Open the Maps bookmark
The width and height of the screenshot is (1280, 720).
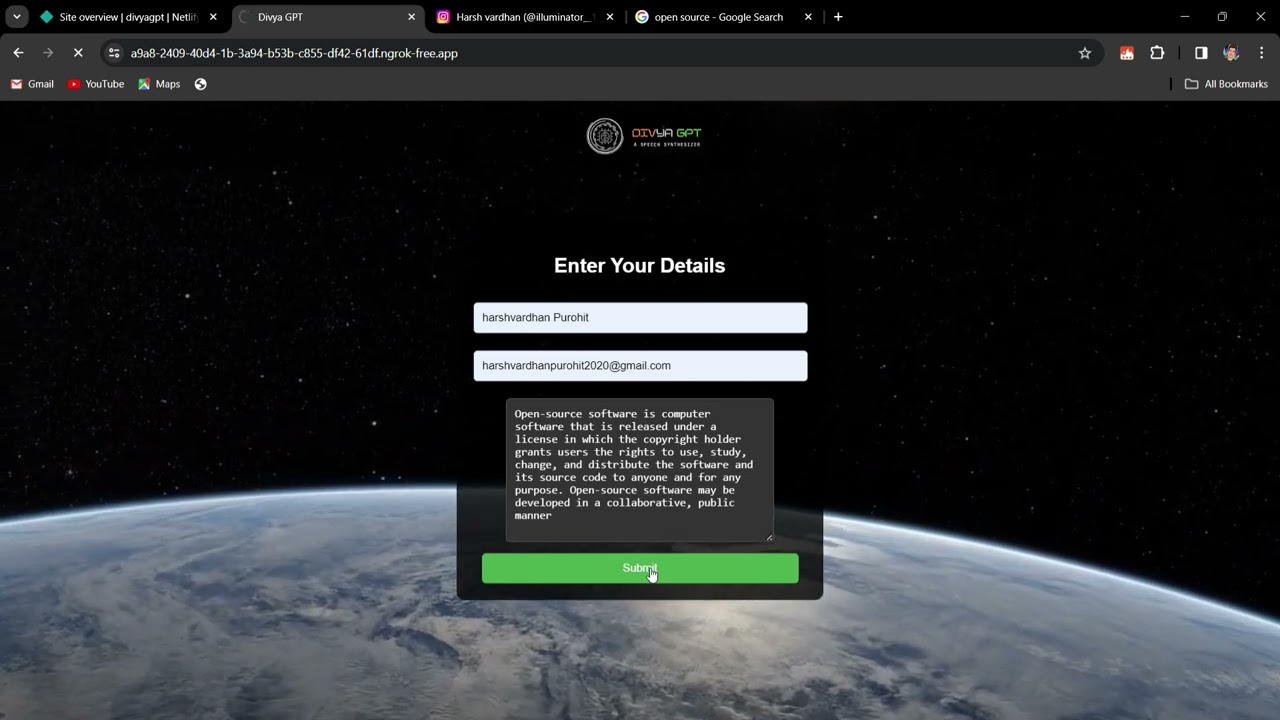(159, 84)
